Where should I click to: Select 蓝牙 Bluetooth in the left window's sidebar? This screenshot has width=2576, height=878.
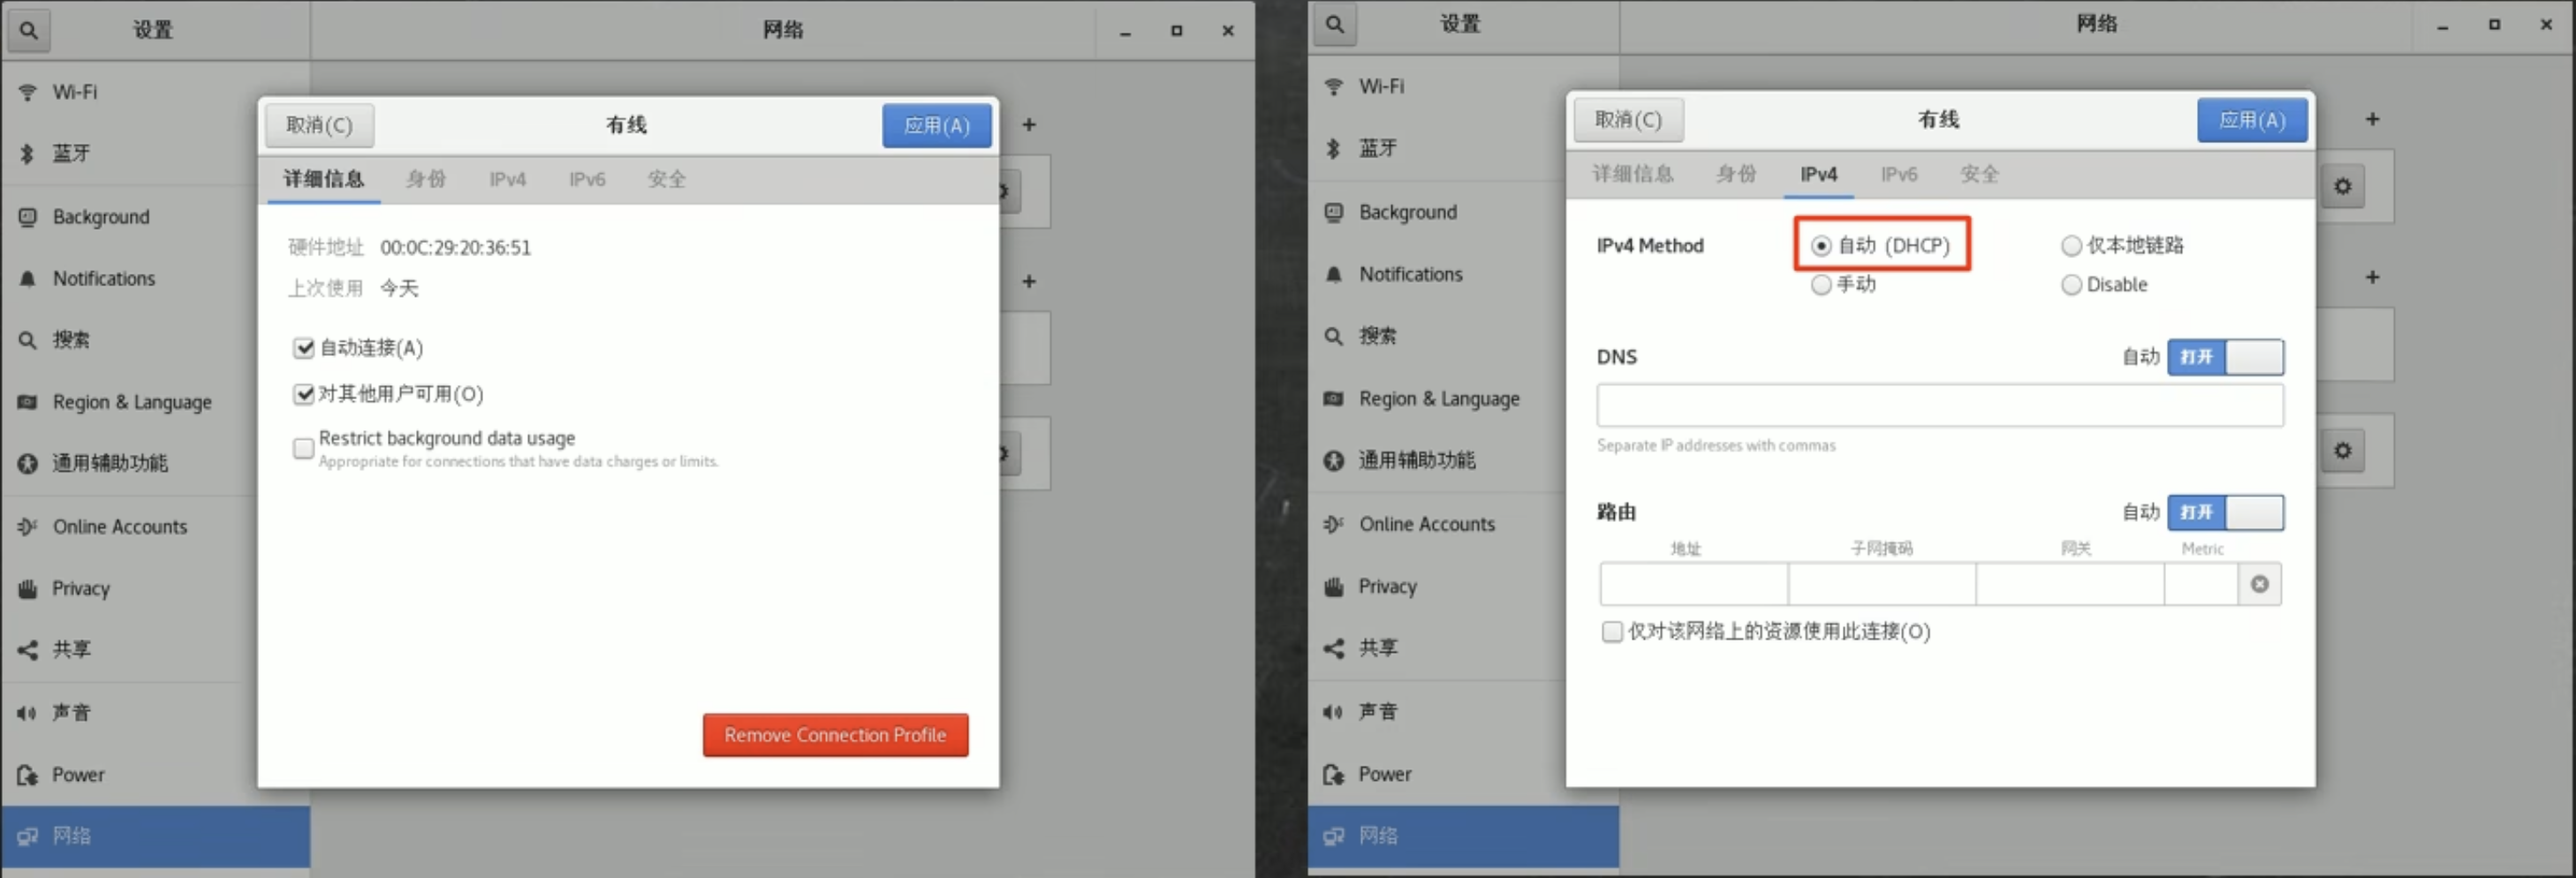[71, 153]
